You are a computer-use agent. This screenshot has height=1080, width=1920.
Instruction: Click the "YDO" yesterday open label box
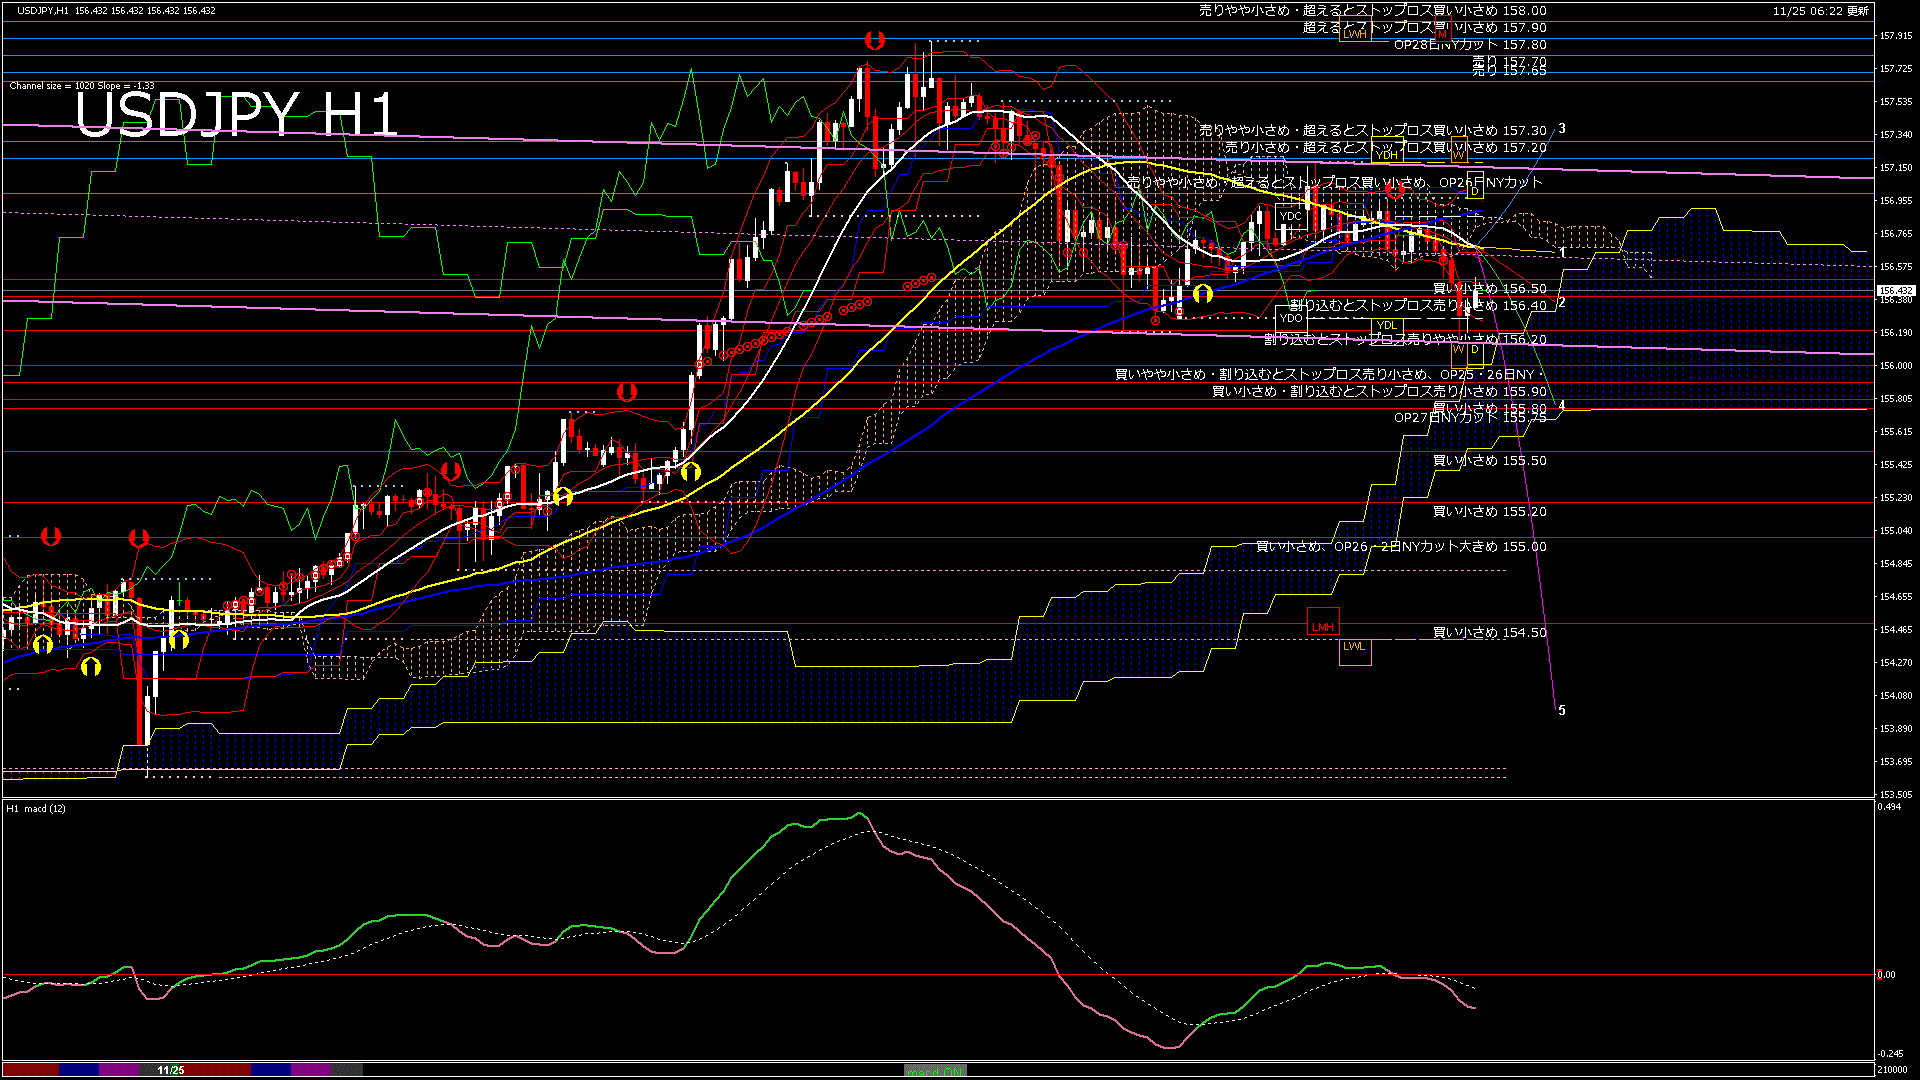tap(1291, 317)
